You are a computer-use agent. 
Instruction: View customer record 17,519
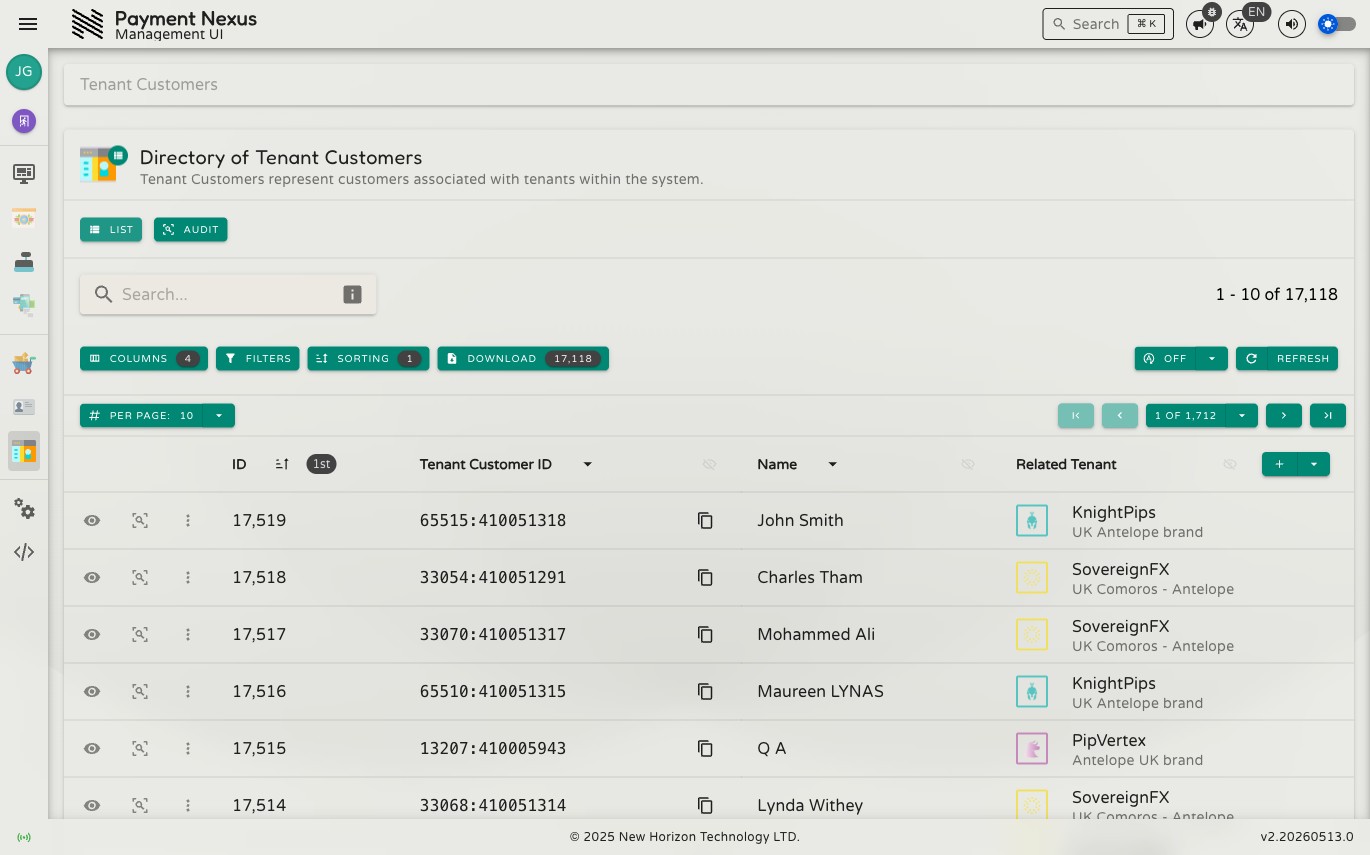point(92,520)
